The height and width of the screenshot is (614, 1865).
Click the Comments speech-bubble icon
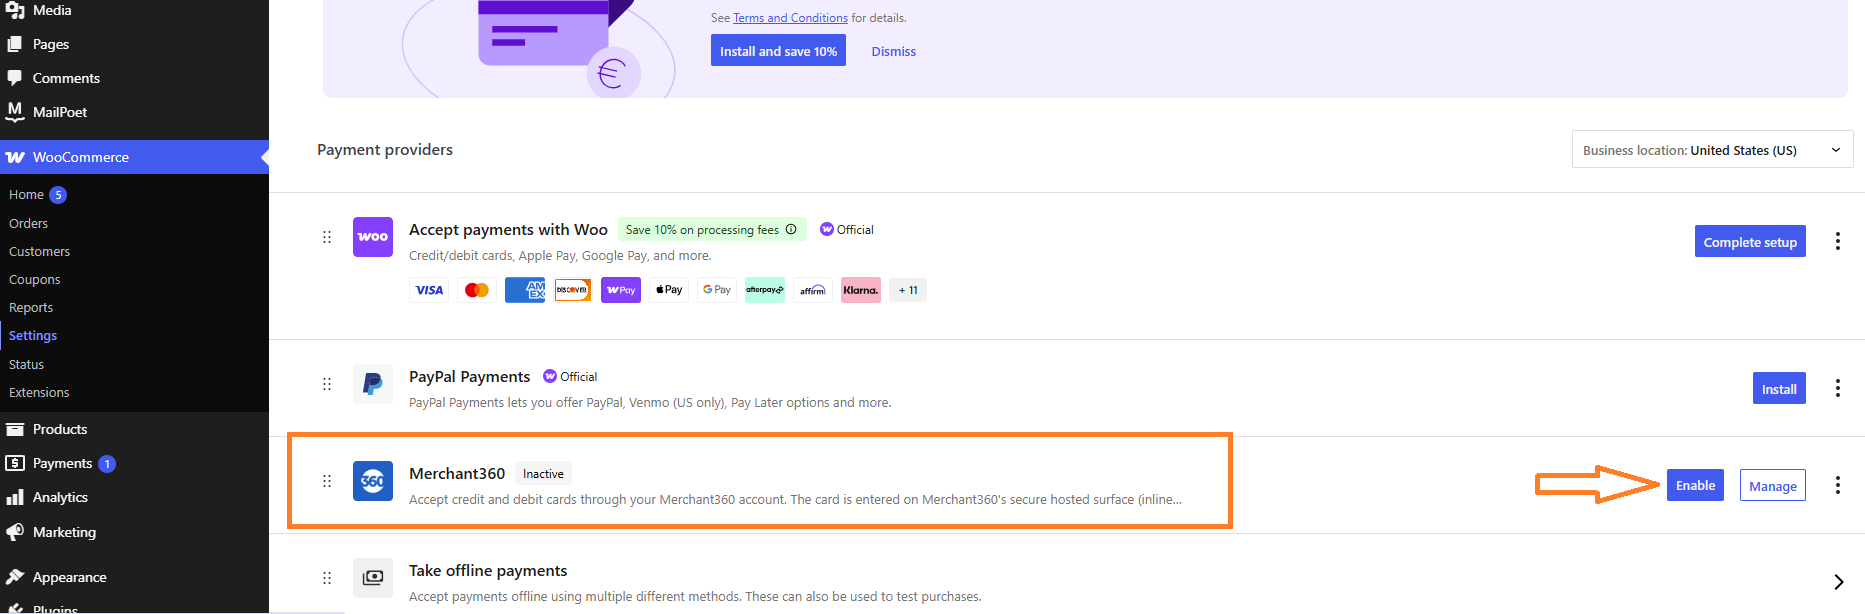[15, 78]
